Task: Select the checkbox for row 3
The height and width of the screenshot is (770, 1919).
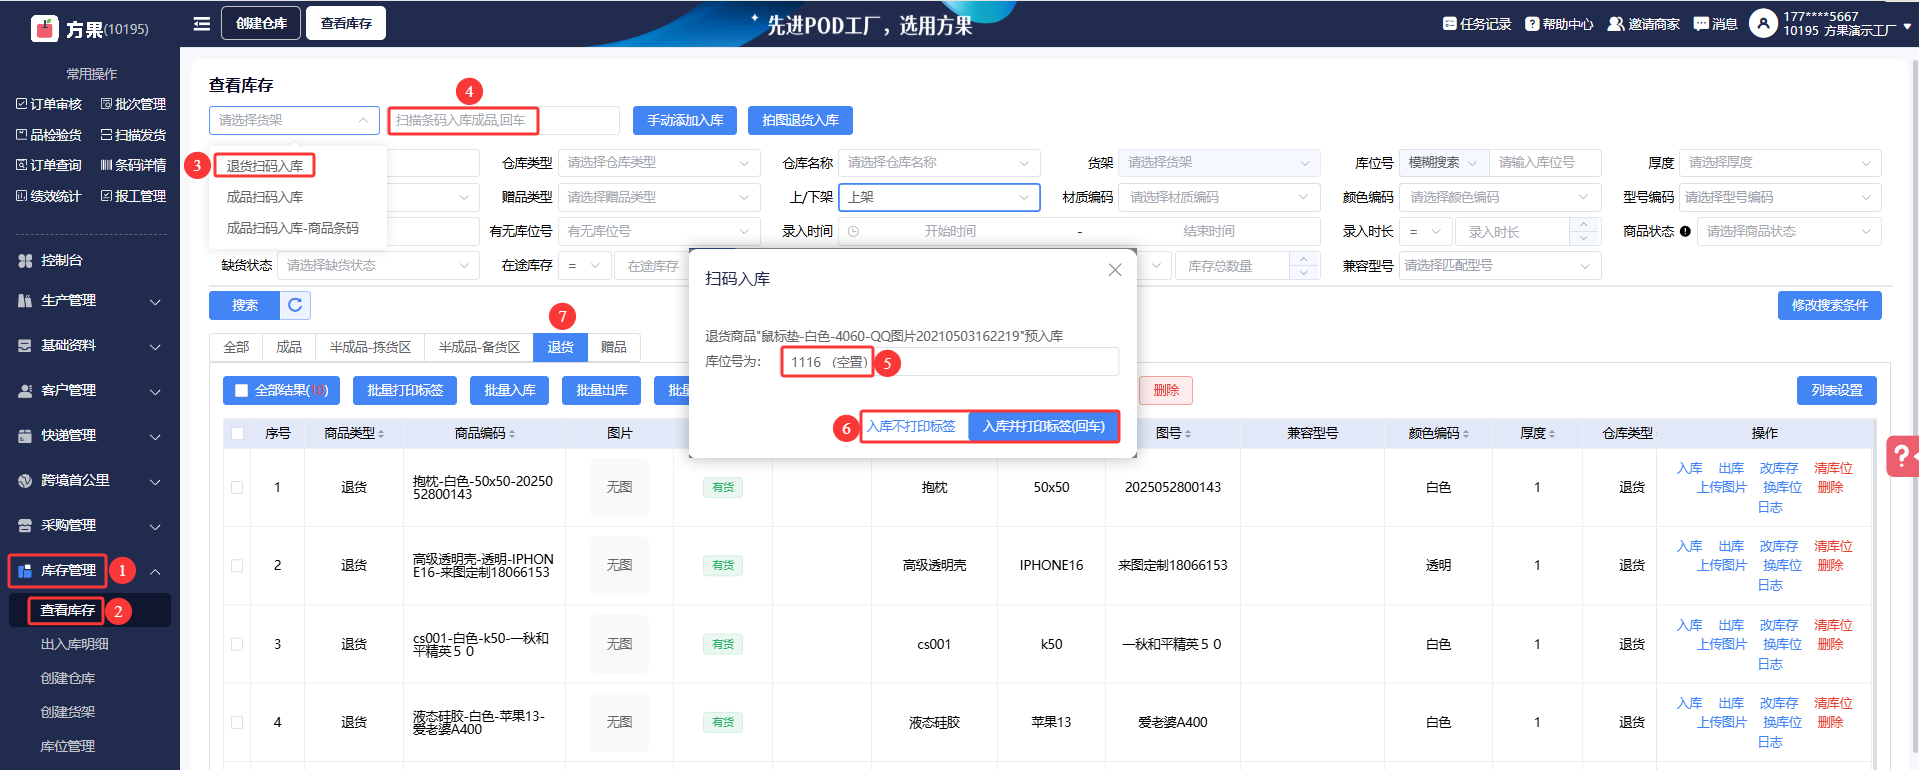Action: 237,644
